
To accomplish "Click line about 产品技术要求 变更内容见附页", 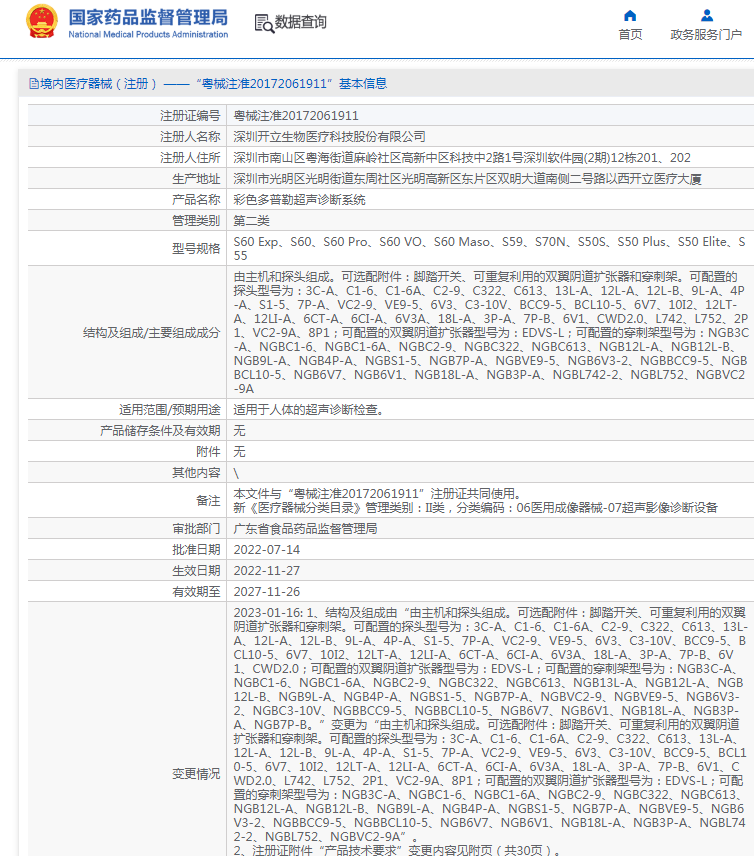I will [x=397, y=850].
